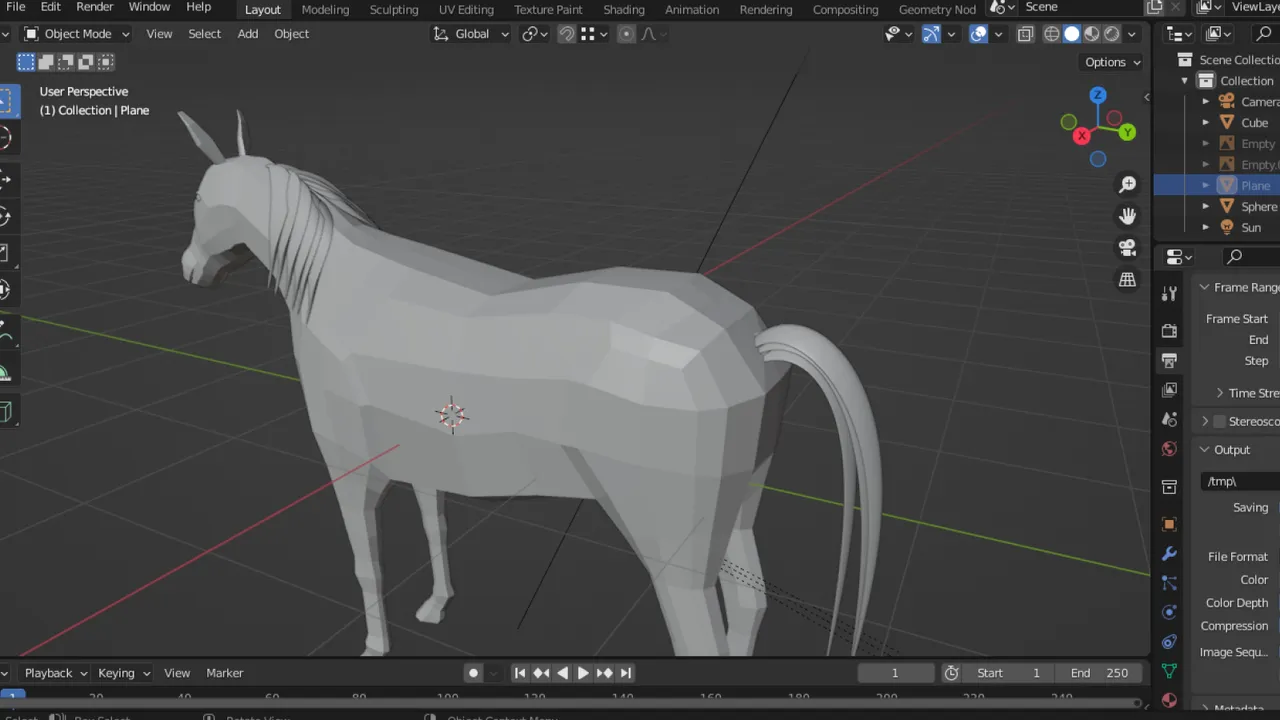This screenshot has width=1280, height=720.
Task: Activate the pan view hand icon
Action: [x=1127, y=216]
